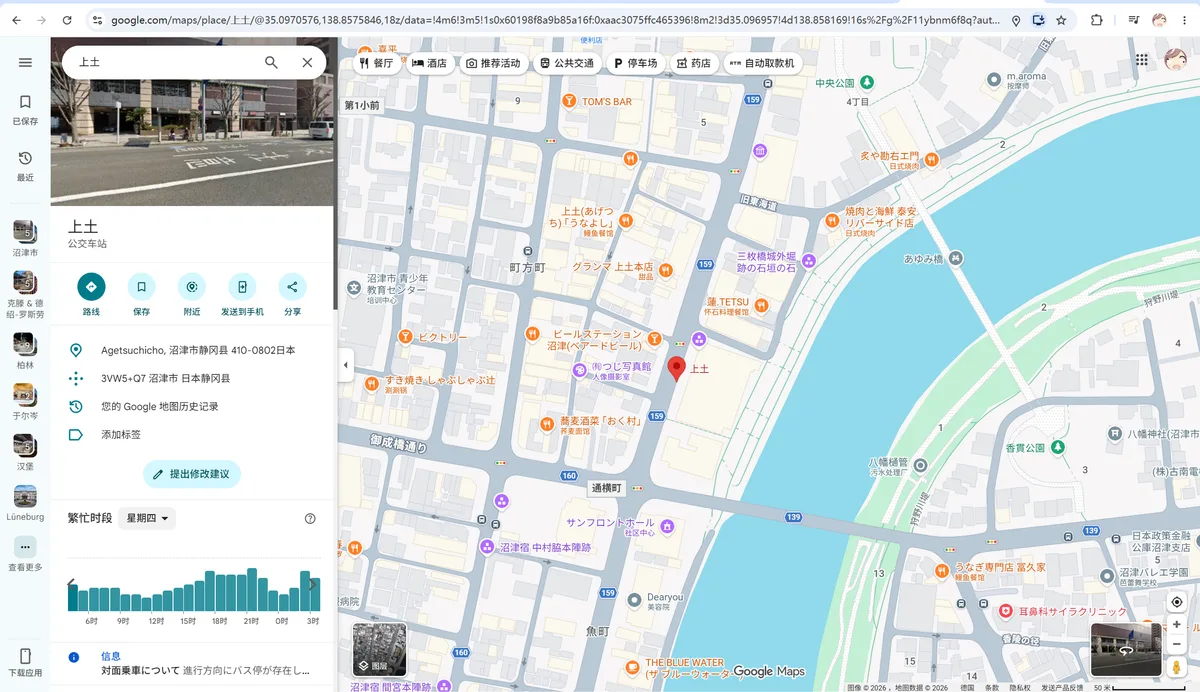
Task: Open the 星期四 day dropdown
Action: 147,518
